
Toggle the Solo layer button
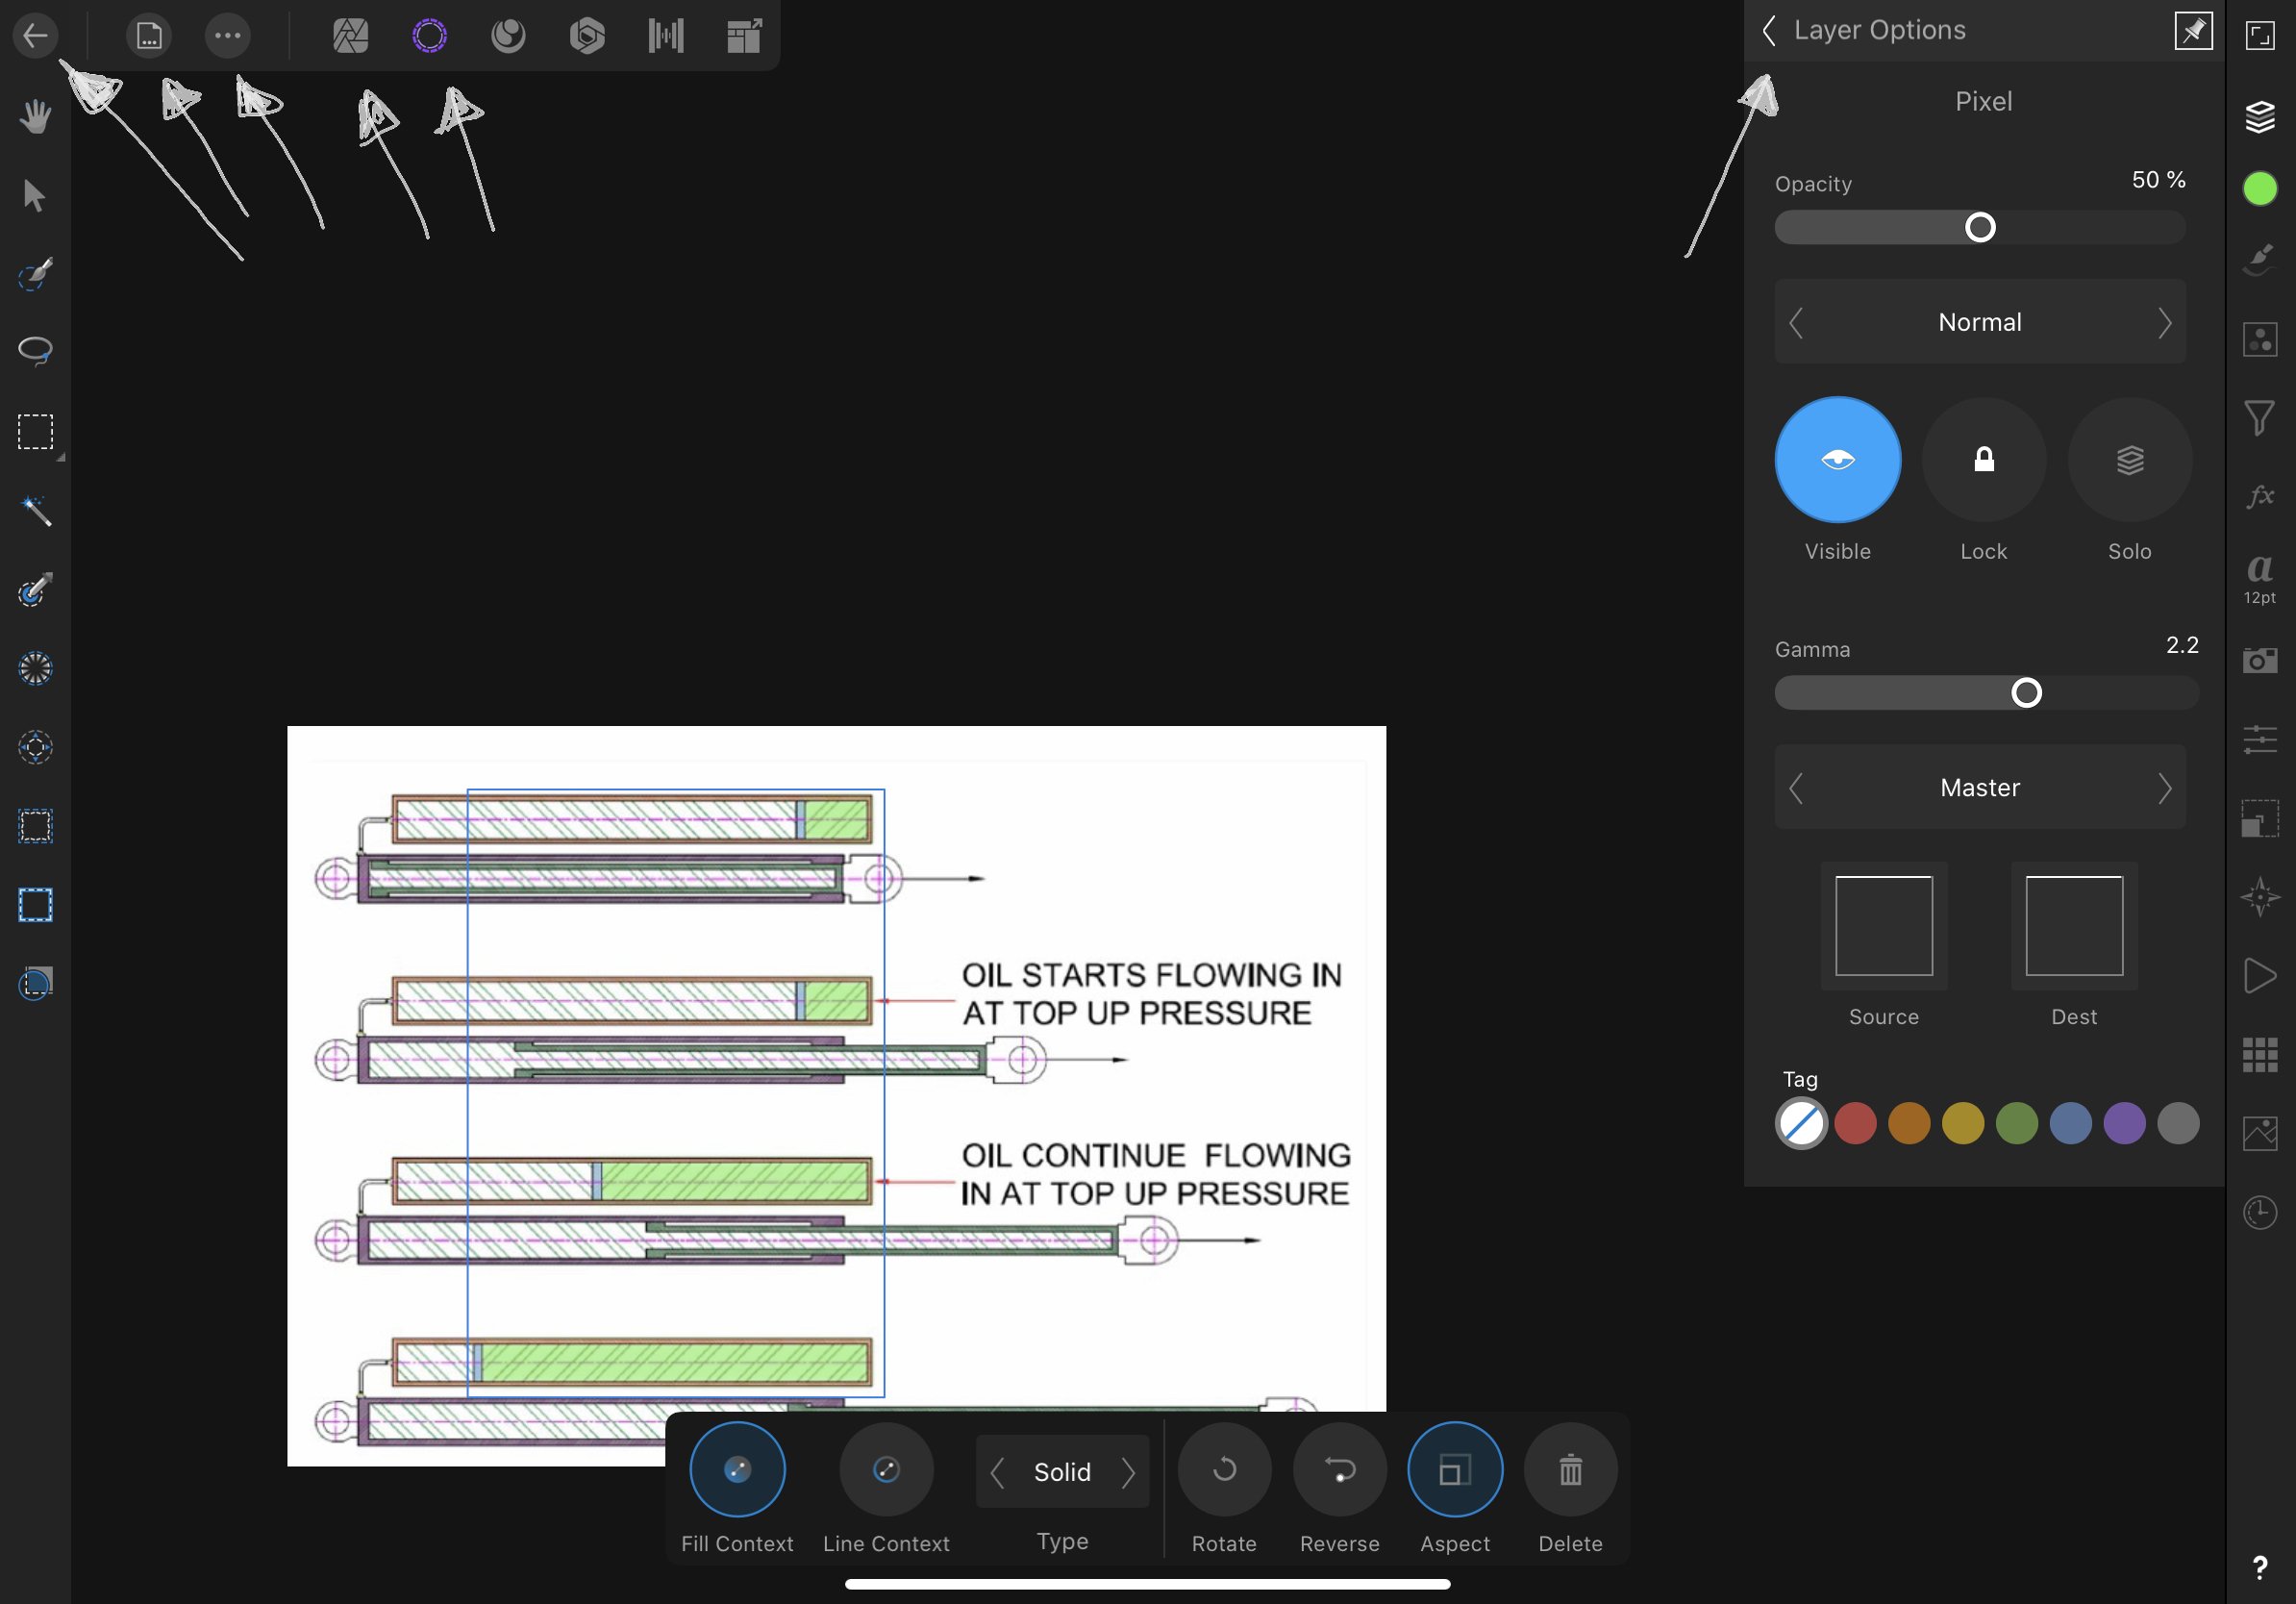[2129, 460]
